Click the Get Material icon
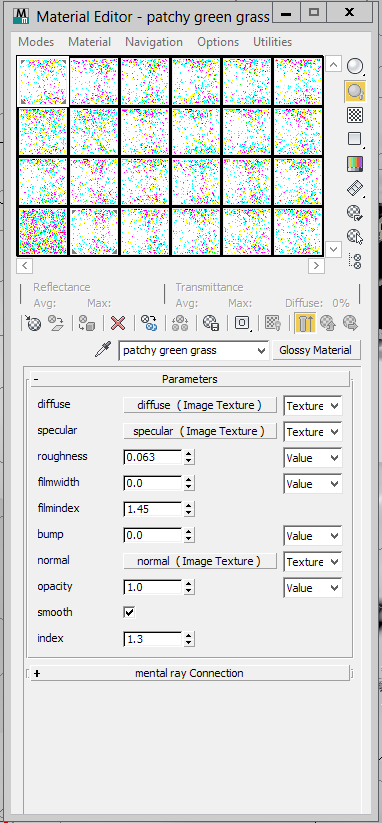This screenshot has width=382, height=823. point(34,323)
